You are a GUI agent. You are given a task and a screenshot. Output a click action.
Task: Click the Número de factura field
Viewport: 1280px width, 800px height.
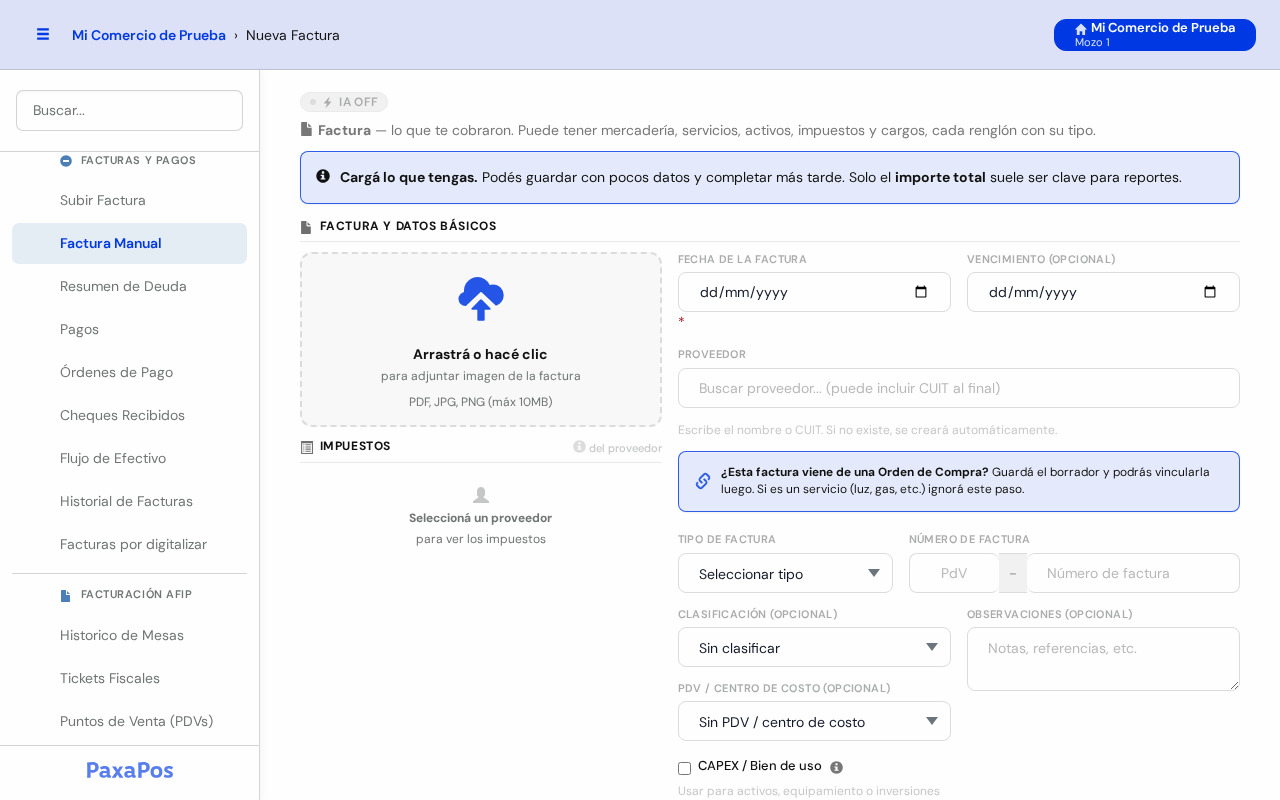(x=1133, y=573)
